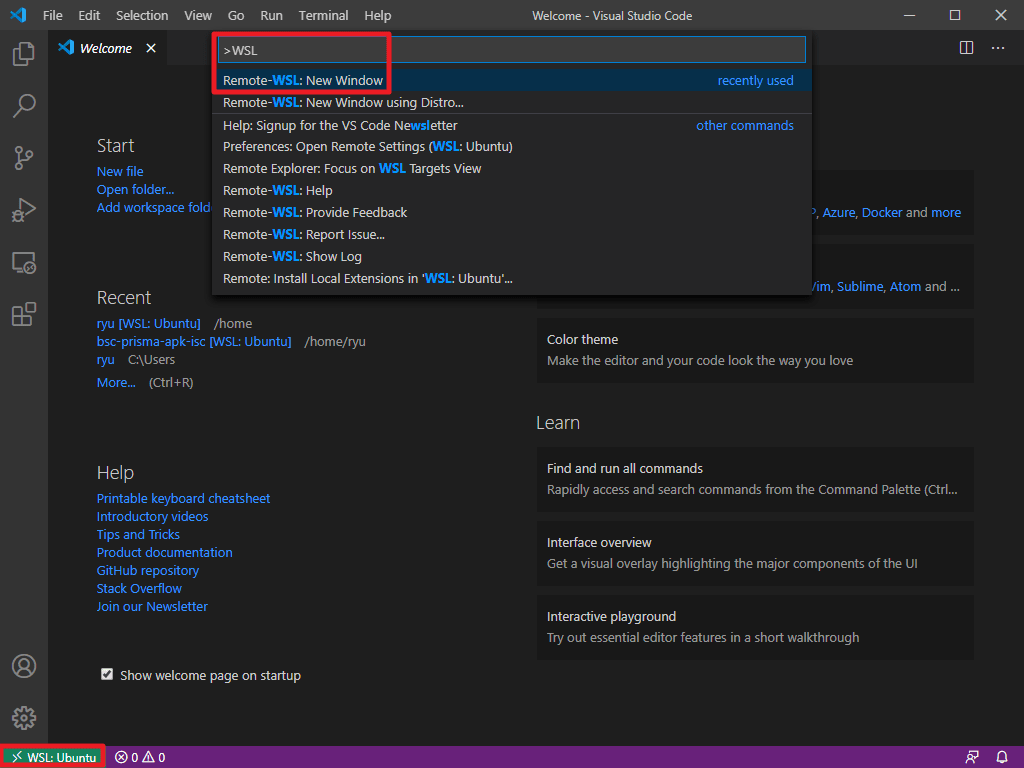The image size is (1024, 768).
Task: Open the Accounts icon in activity bar
Action: point(24,666)
